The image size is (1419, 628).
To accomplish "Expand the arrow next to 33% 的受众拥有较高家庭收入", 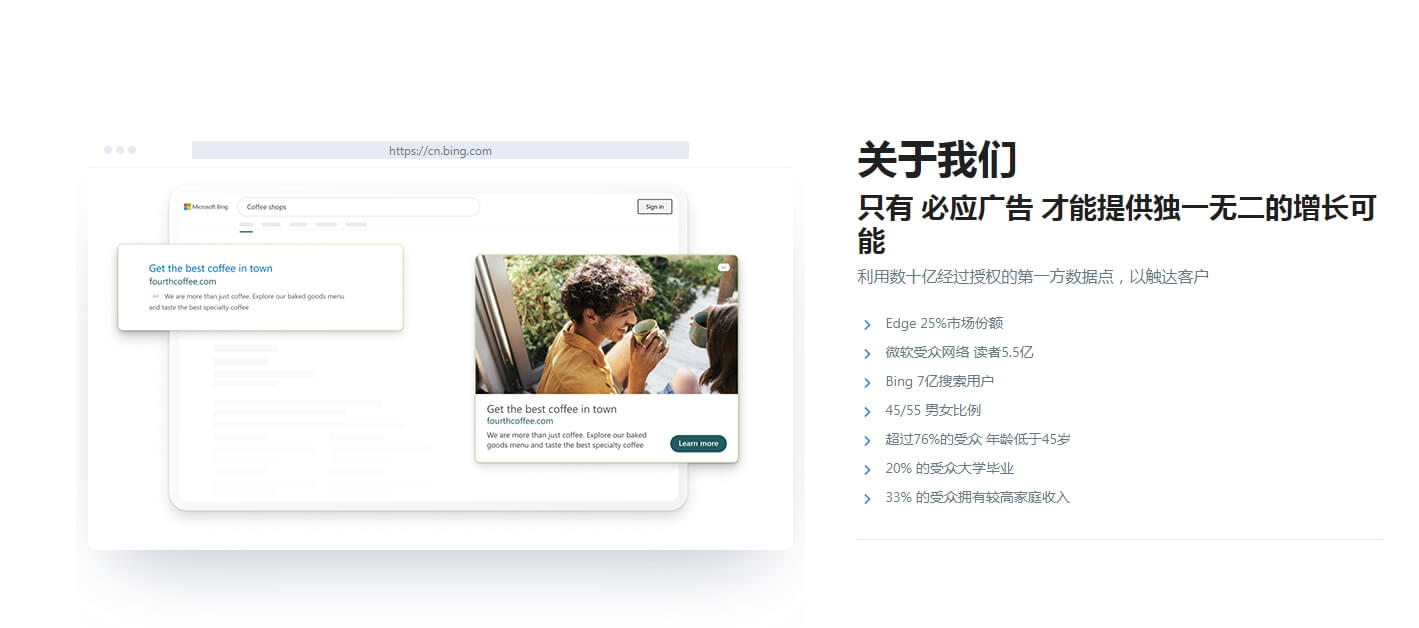I will tap(867, 499).
